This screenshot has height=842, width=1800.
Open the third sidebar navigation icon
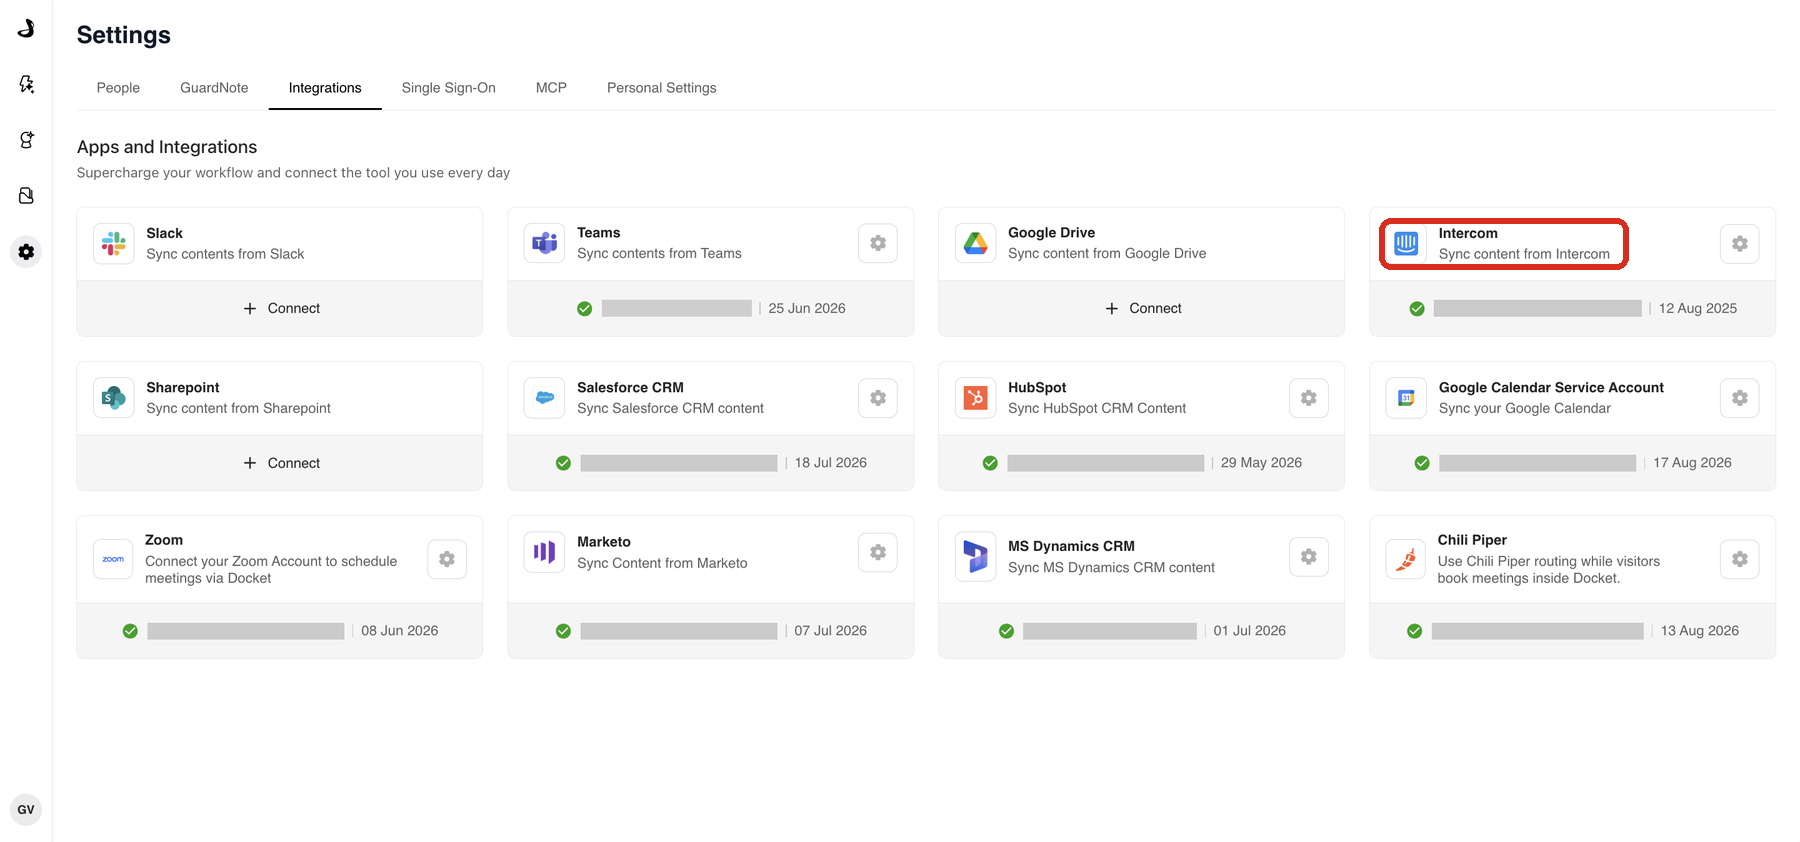click(26, 140)
